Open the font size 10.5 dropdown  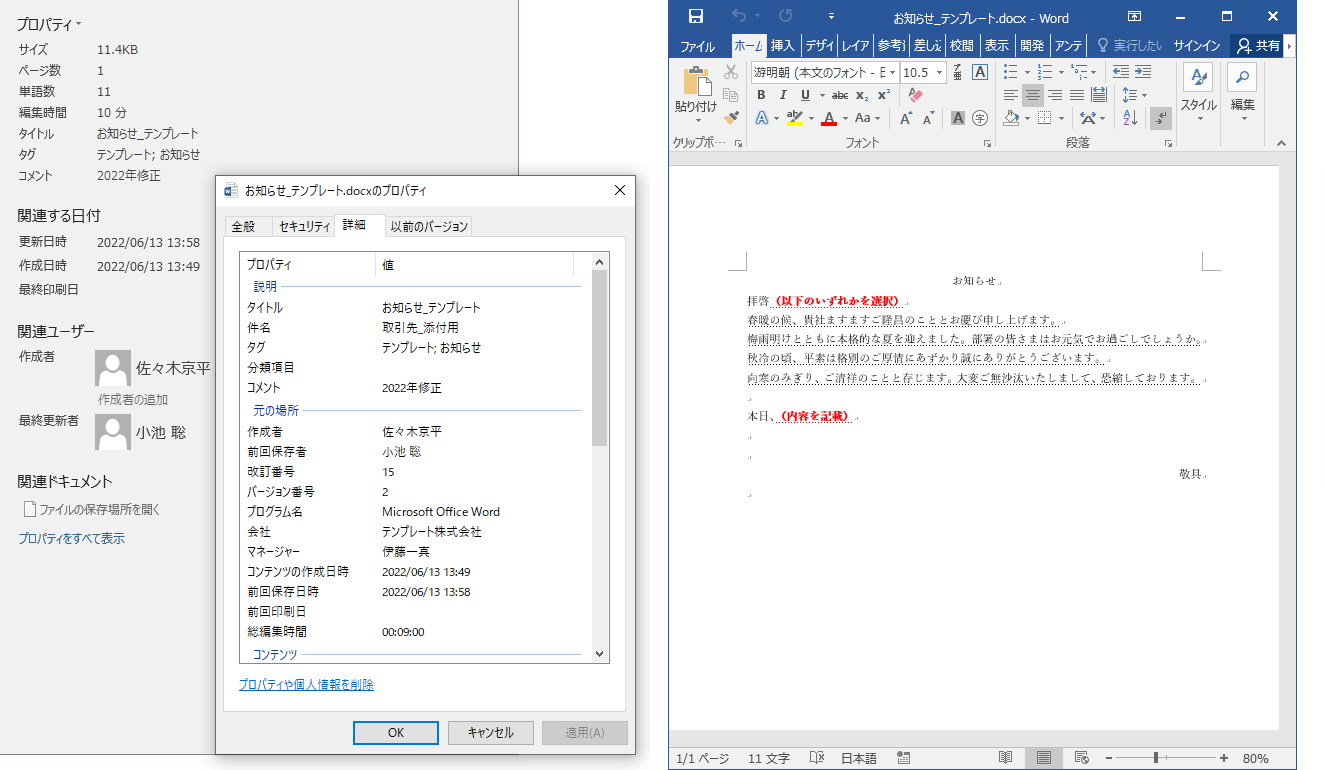[x=938, y=72]
